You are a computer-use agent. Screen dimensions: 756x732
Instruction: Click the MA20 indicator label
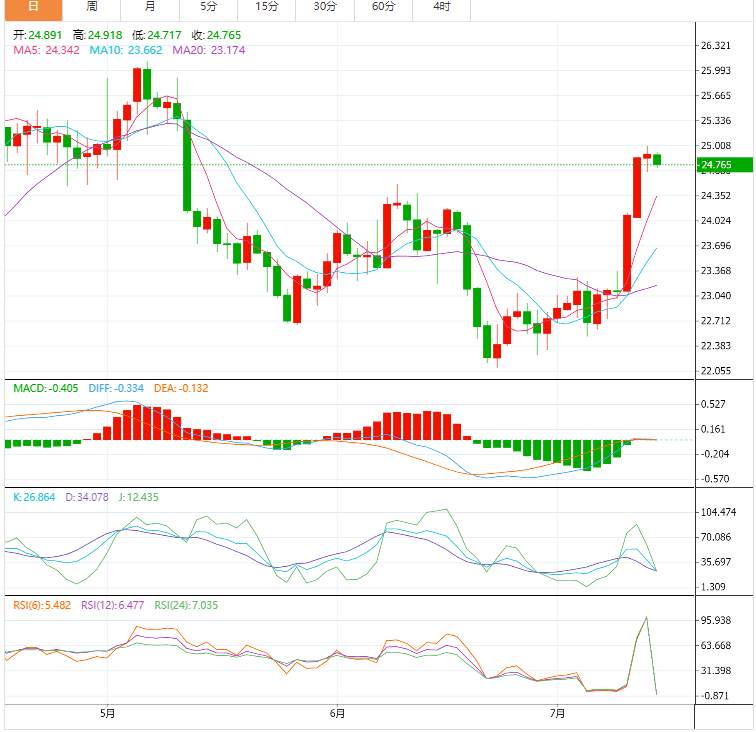(208, 49)
